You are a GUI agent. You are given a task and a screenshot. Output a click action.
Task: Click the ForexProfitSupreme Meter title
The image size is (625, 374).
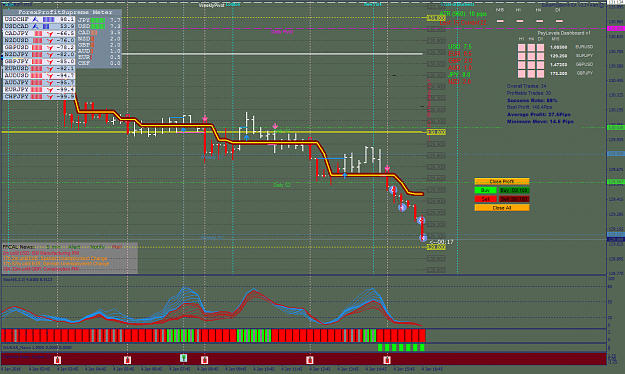pos(65,12)
